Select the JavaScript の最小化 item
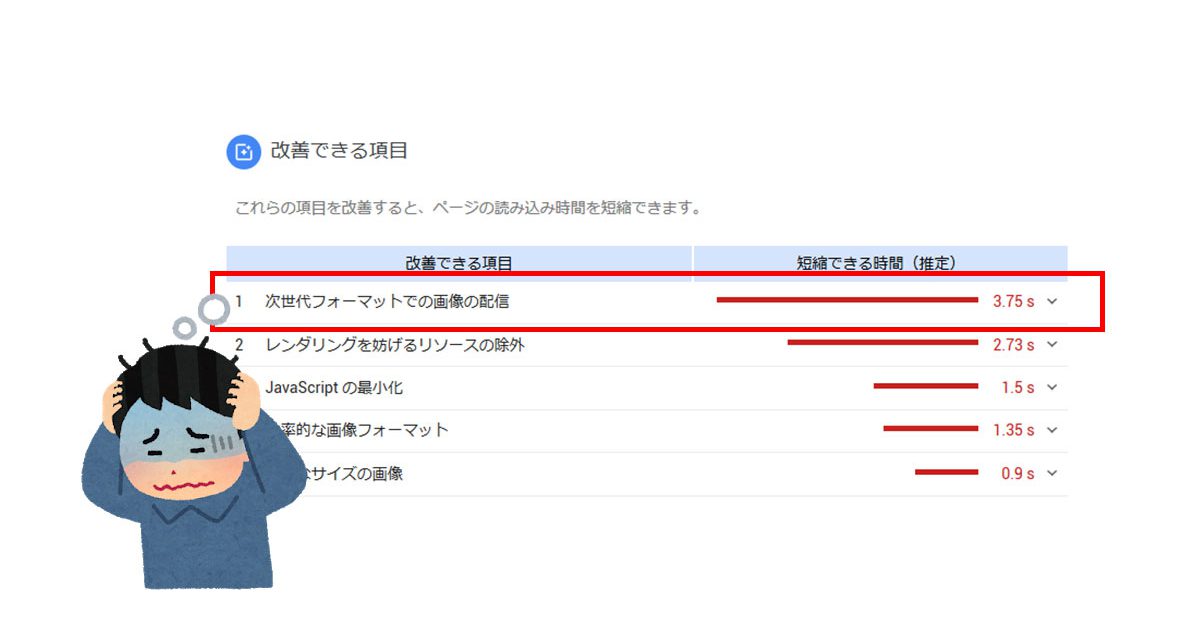1200x630 pixels. click(x=334, y=388)
